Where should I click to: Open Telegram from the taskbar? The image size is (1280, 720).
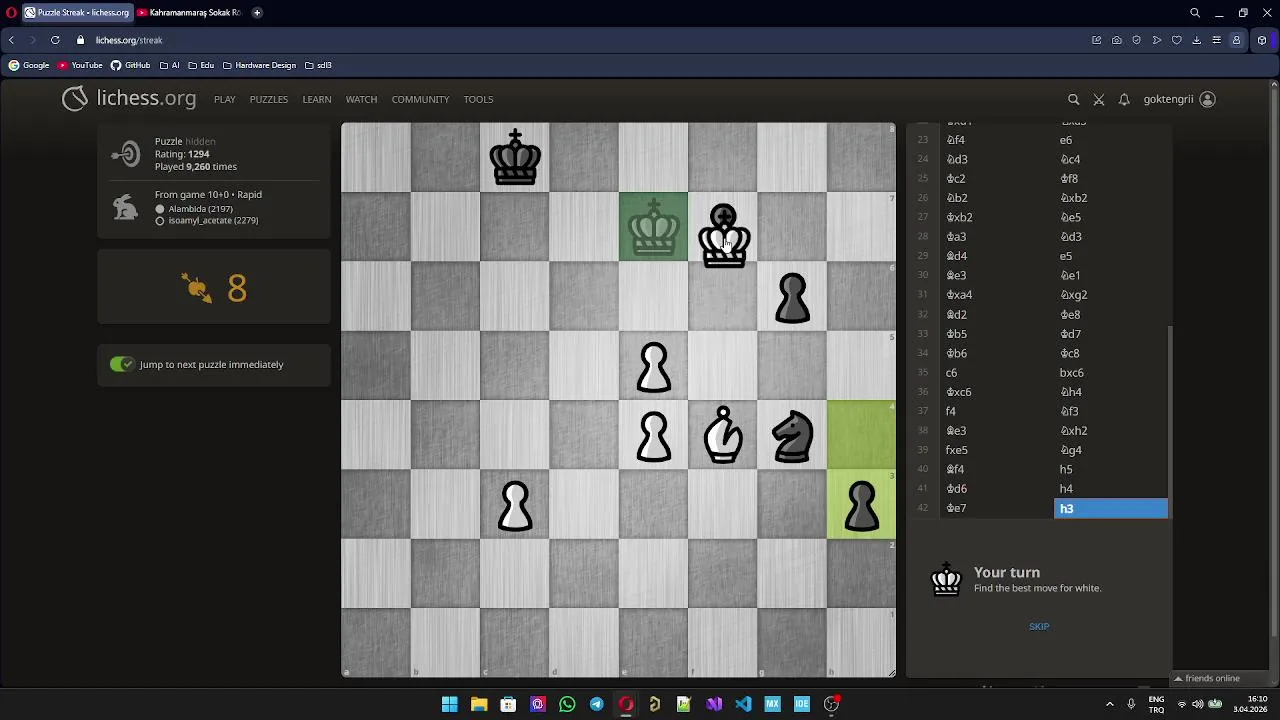click(x=597, y=704)
